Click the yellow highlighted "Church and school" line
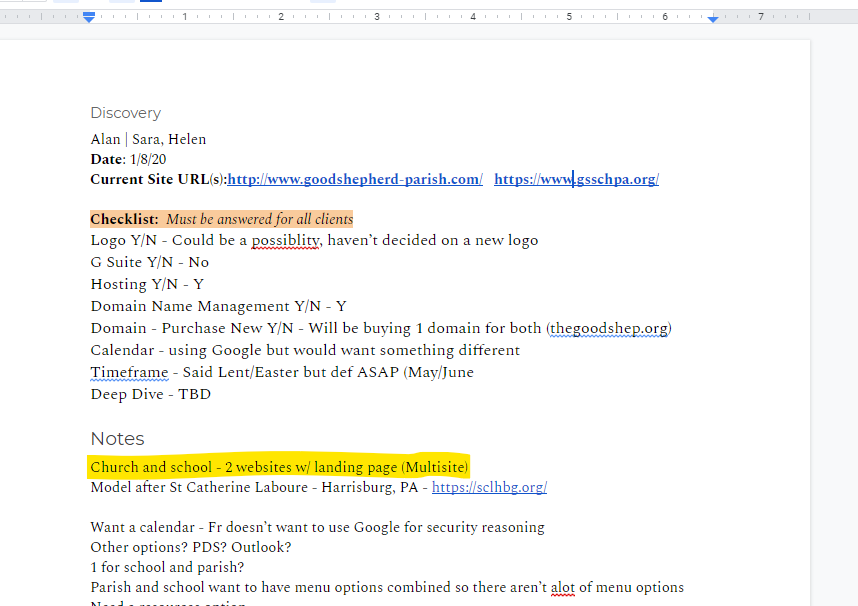Screen dimensions: 858x606 [x=279, y=467]
